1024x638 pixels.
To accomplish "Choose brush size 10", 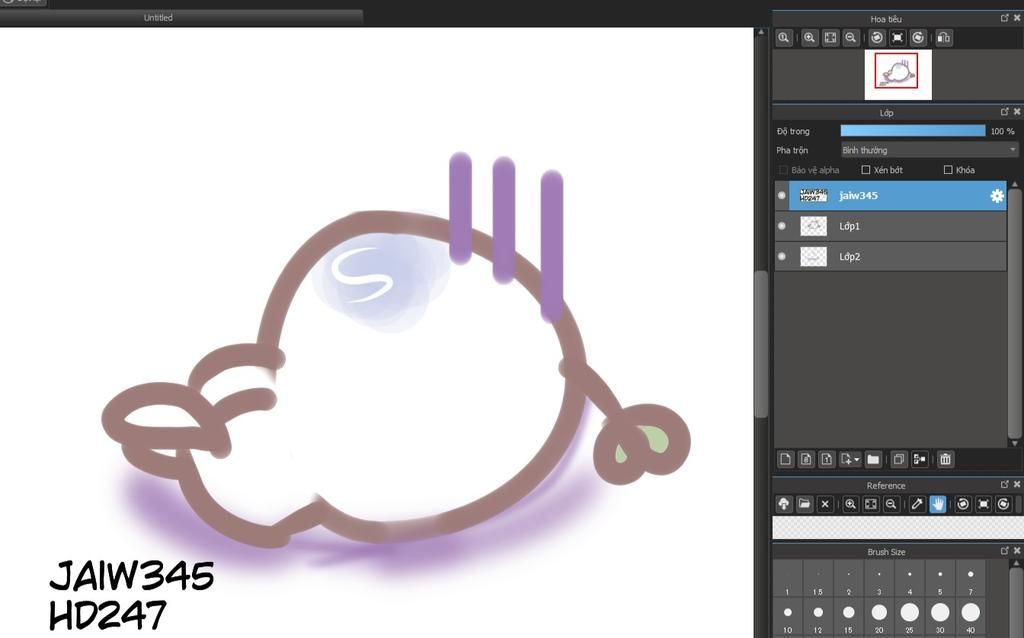I will (788, 617).
